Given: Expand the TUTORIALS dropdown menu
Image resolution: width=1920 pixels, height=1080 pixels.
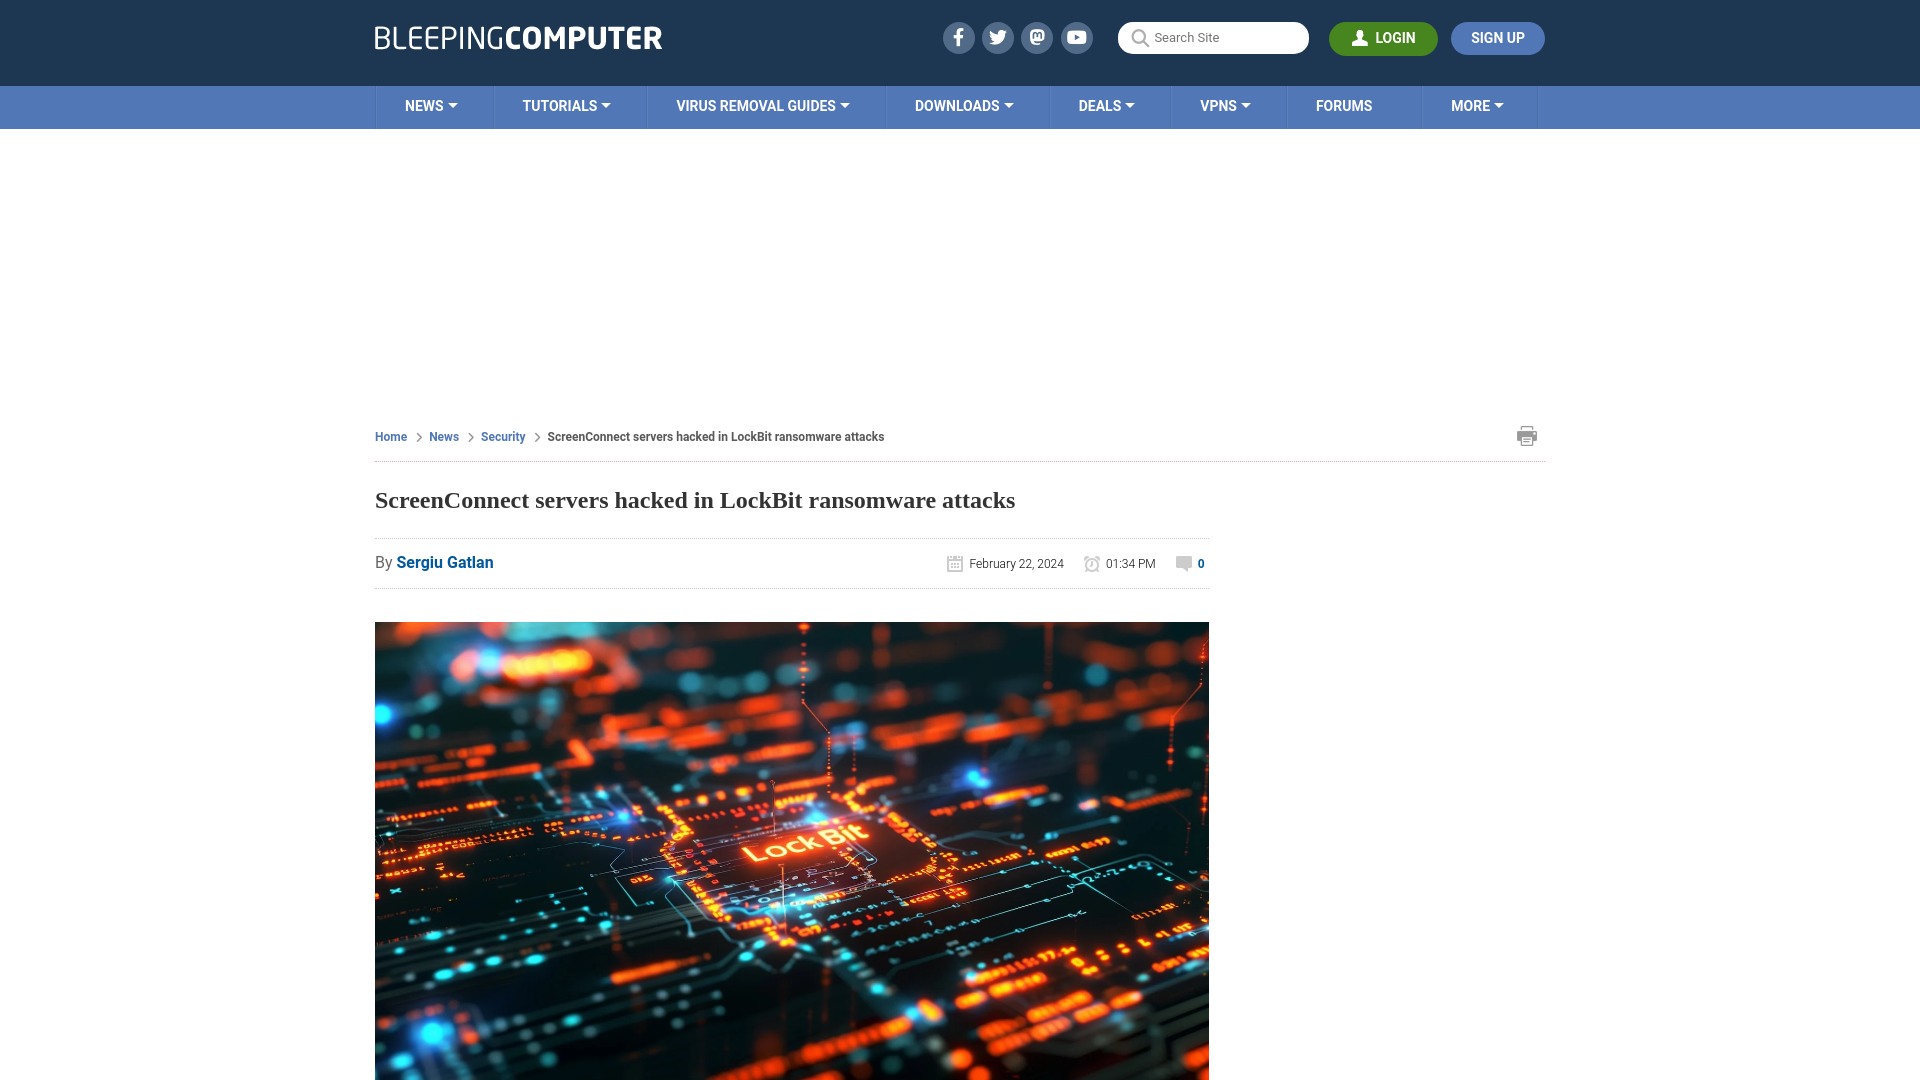Looking at the screenshot, I should (566, 105).
